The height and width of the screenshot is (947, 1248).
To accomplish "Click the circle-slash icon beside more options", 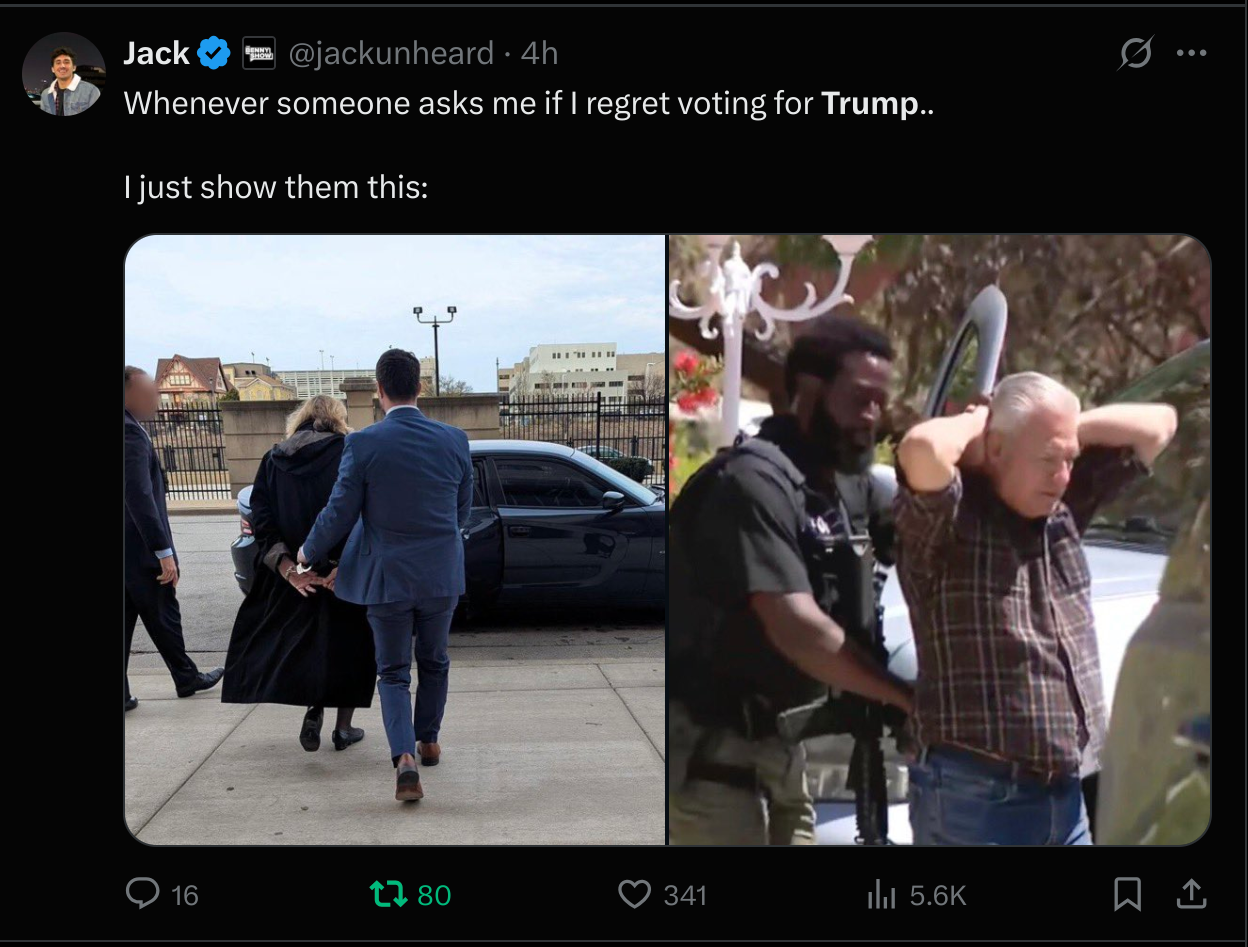I will [1135, 53].
